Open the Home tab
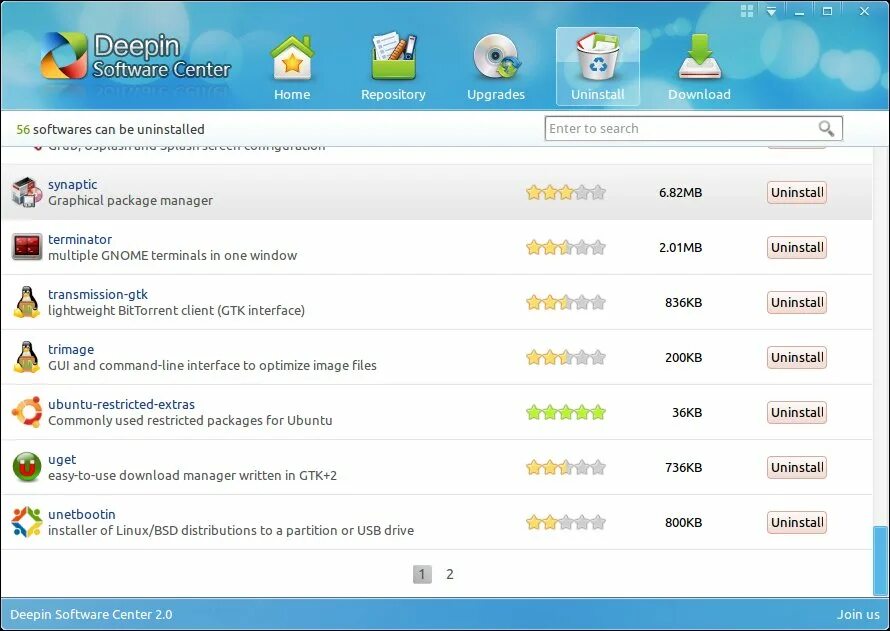The image size is (890, 631). (292, 68)
